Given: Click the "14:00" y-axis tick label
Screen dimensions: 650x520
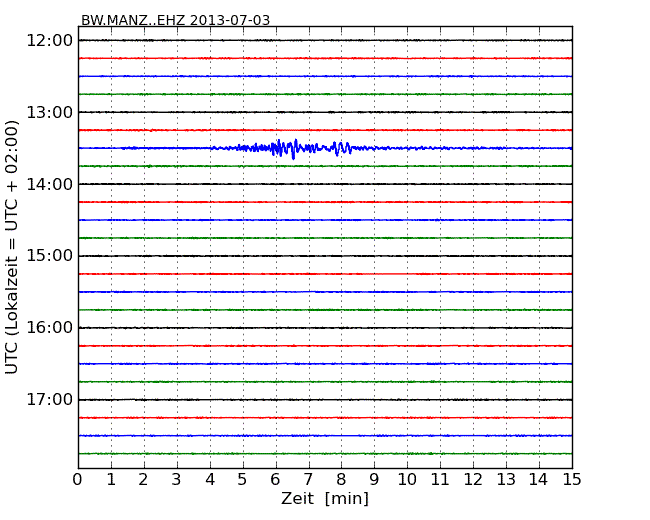Looking at the screenshot, I should [50, 184].
